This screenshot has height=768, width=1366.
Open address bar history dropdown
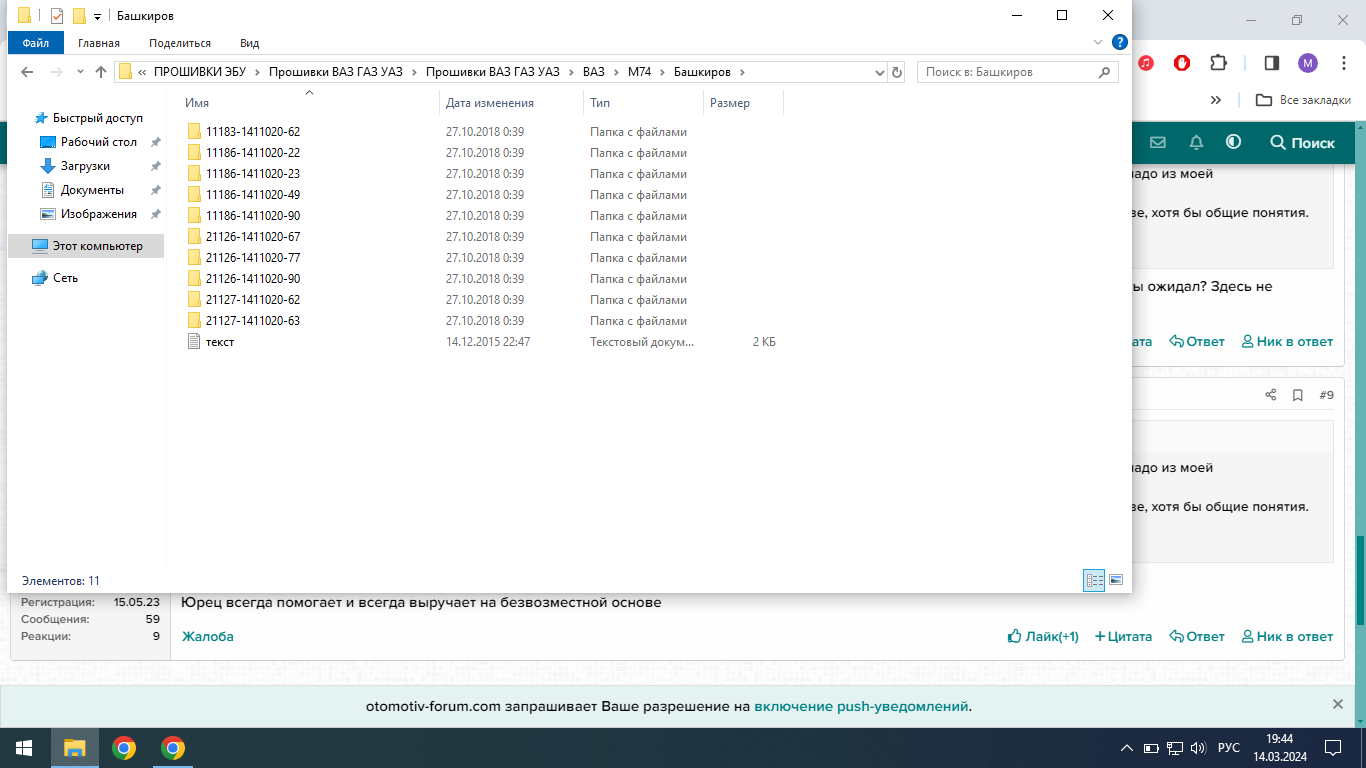879,72
